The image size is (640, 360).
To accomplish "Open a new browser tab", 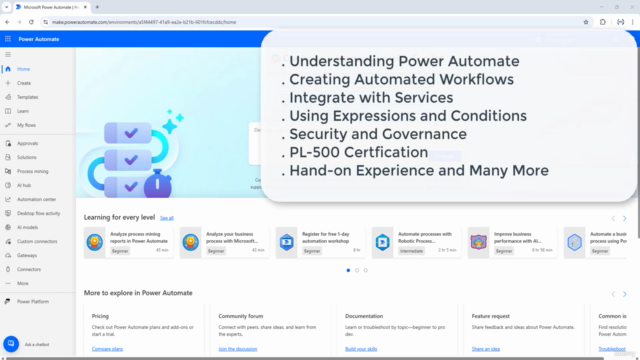I will tap(97, 7).
